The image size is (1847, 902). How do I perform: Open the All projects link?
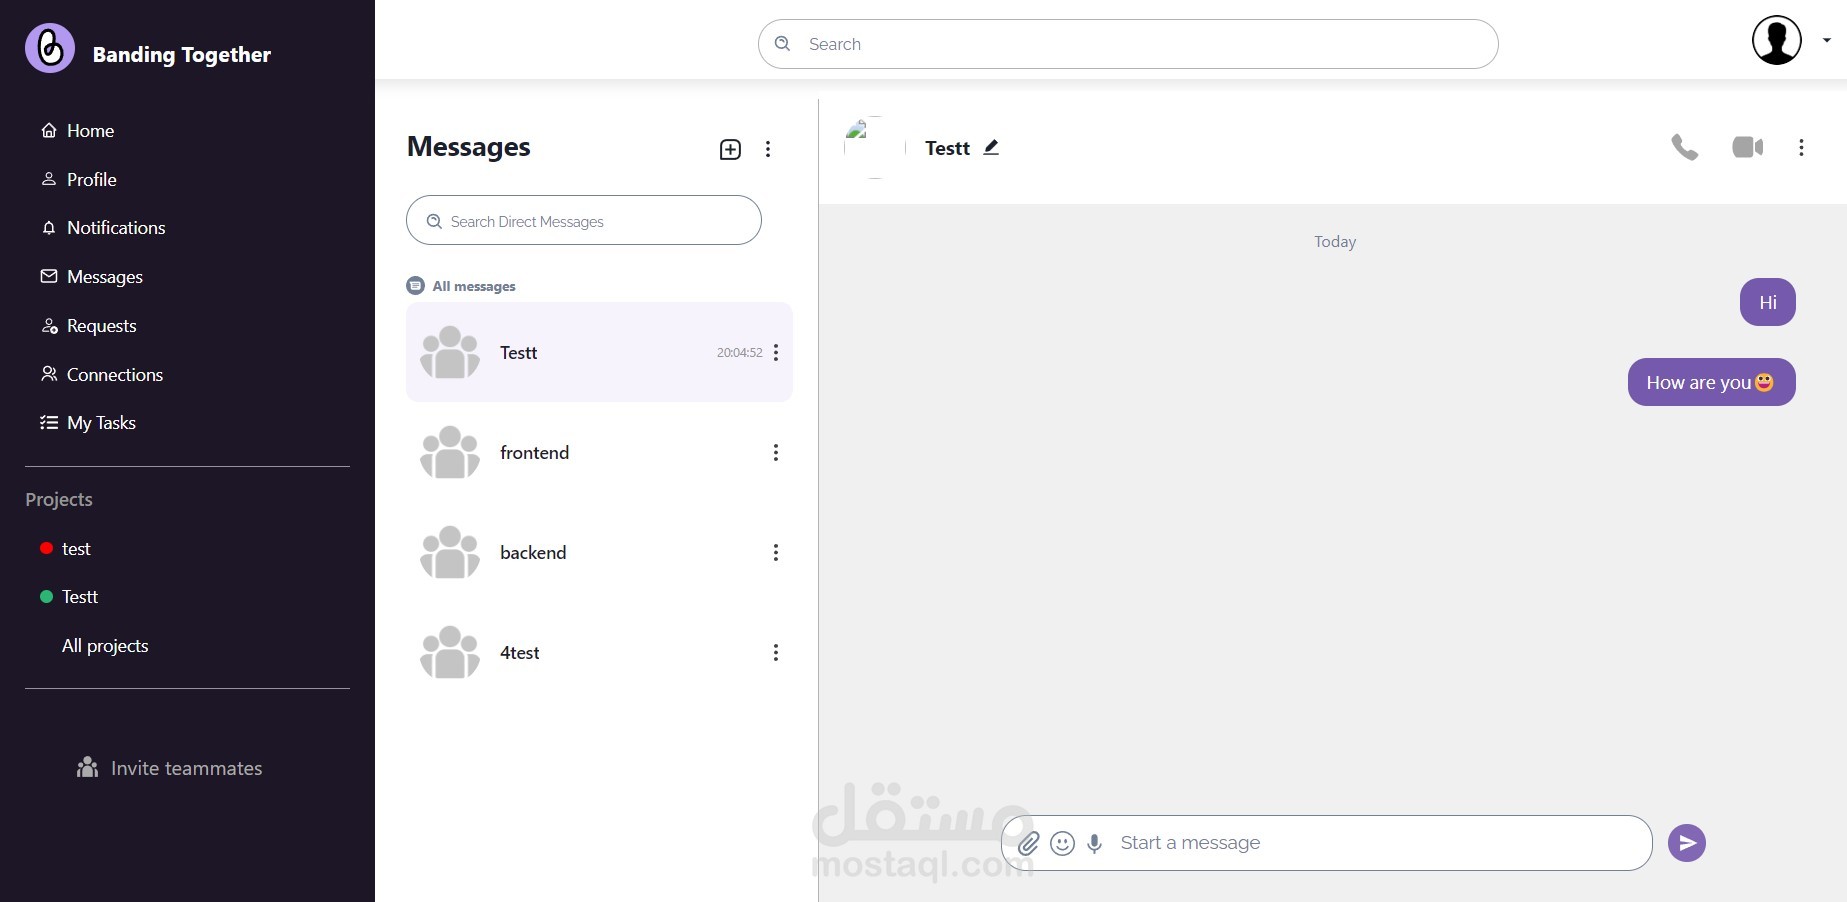[x=105, y=646]
